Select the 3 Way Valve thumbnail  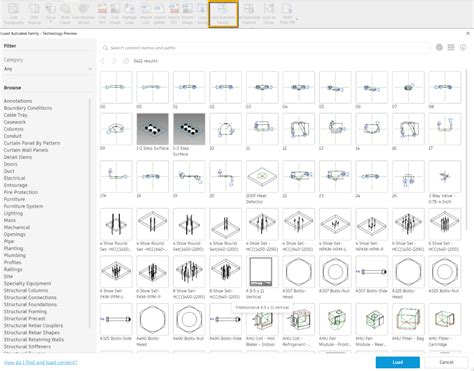445,176
